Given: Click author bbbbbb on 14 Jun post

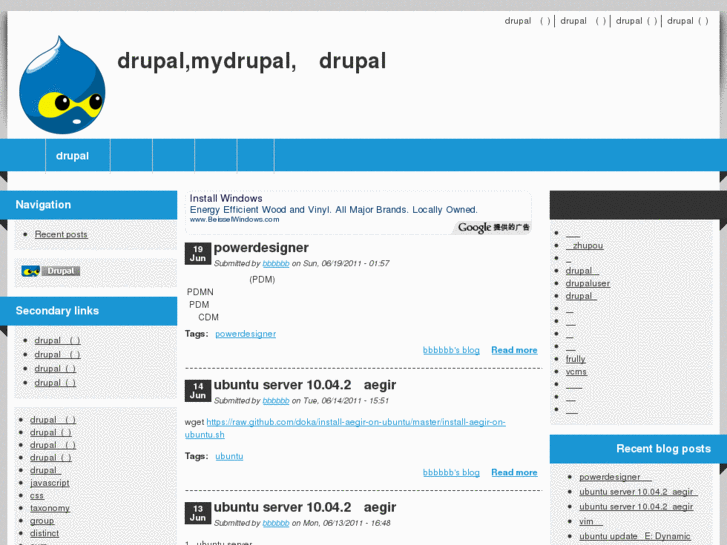Looking at the screenshot, I should pos(276,401).
